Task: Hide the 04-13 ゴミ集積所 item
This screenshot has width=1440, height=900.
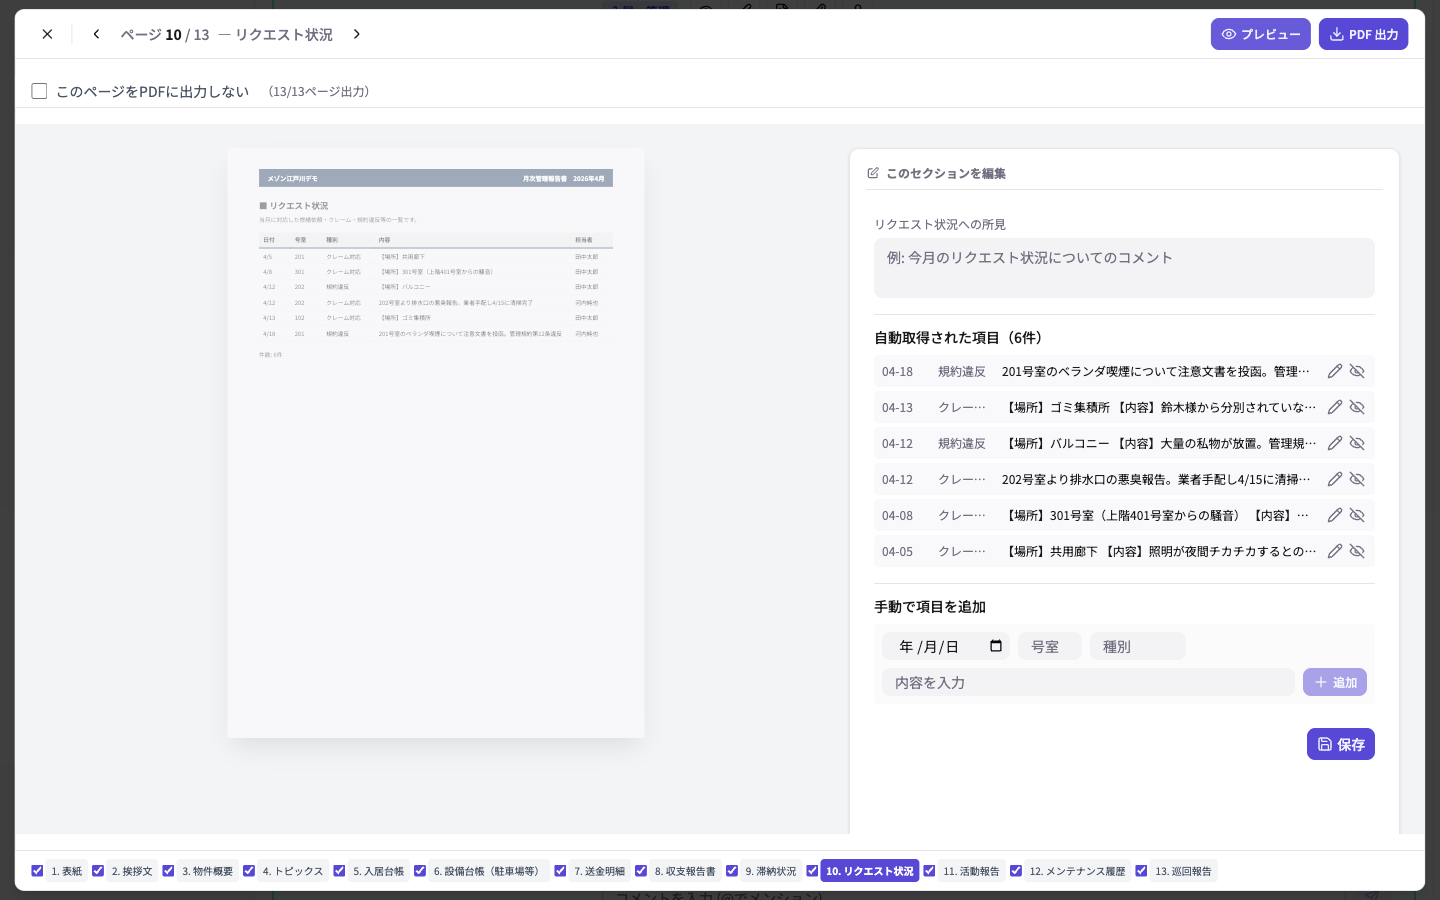Action: [x=1357, y=407]
